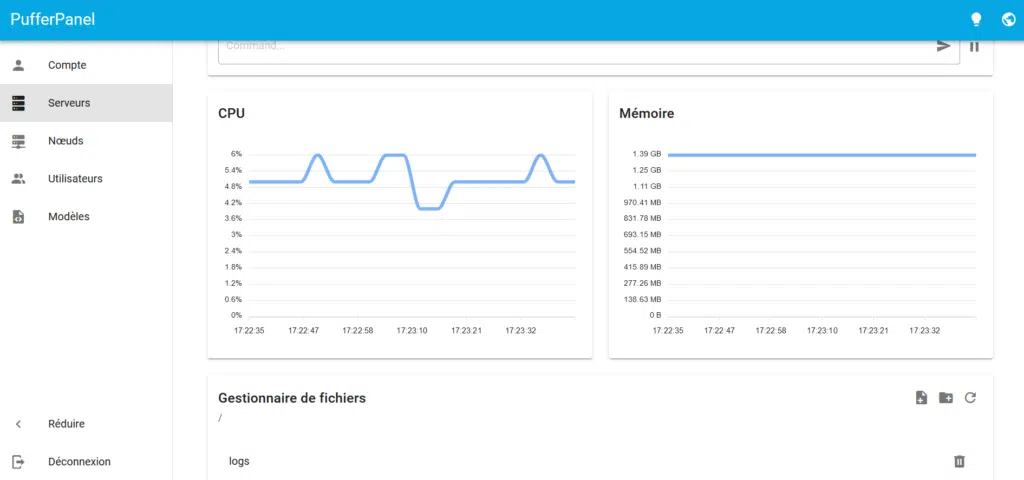The width and height of the screenshot is (1024, 480).
Task: Click the Nœuds network icon
Action: pos(18,141)
